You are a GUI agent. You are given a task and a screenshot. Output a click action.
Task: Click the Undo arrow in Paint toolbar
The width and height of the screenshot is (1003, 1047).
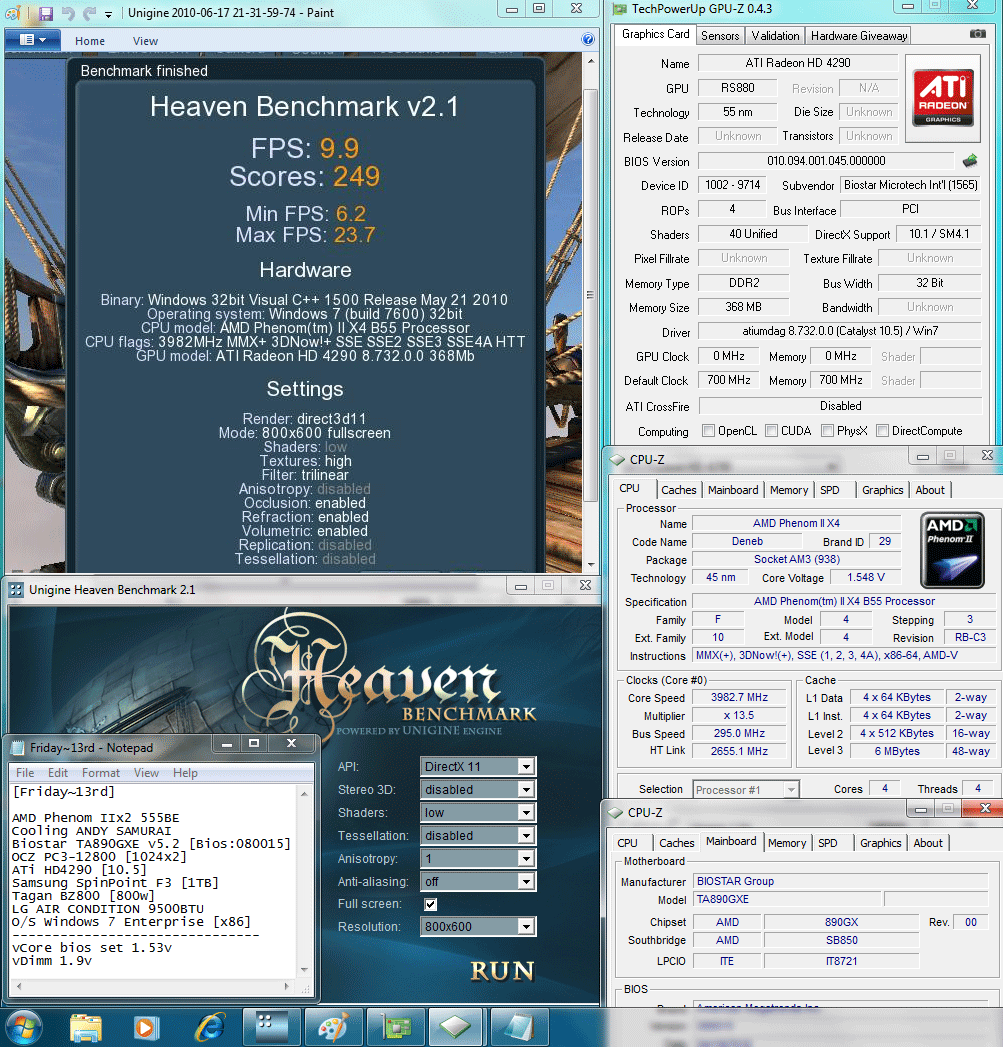pos(67,13)
